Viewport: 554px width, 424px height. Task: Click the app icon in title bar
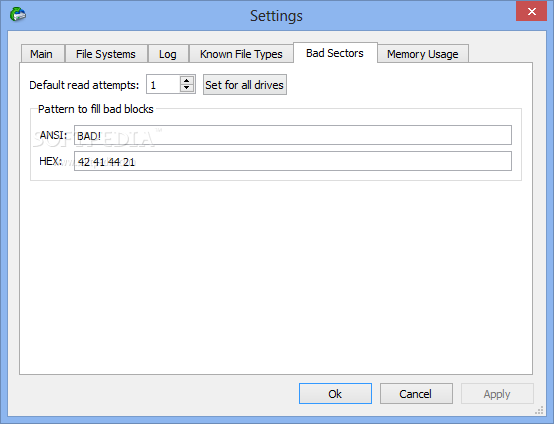pyautogui.click(x=18, y=14)
